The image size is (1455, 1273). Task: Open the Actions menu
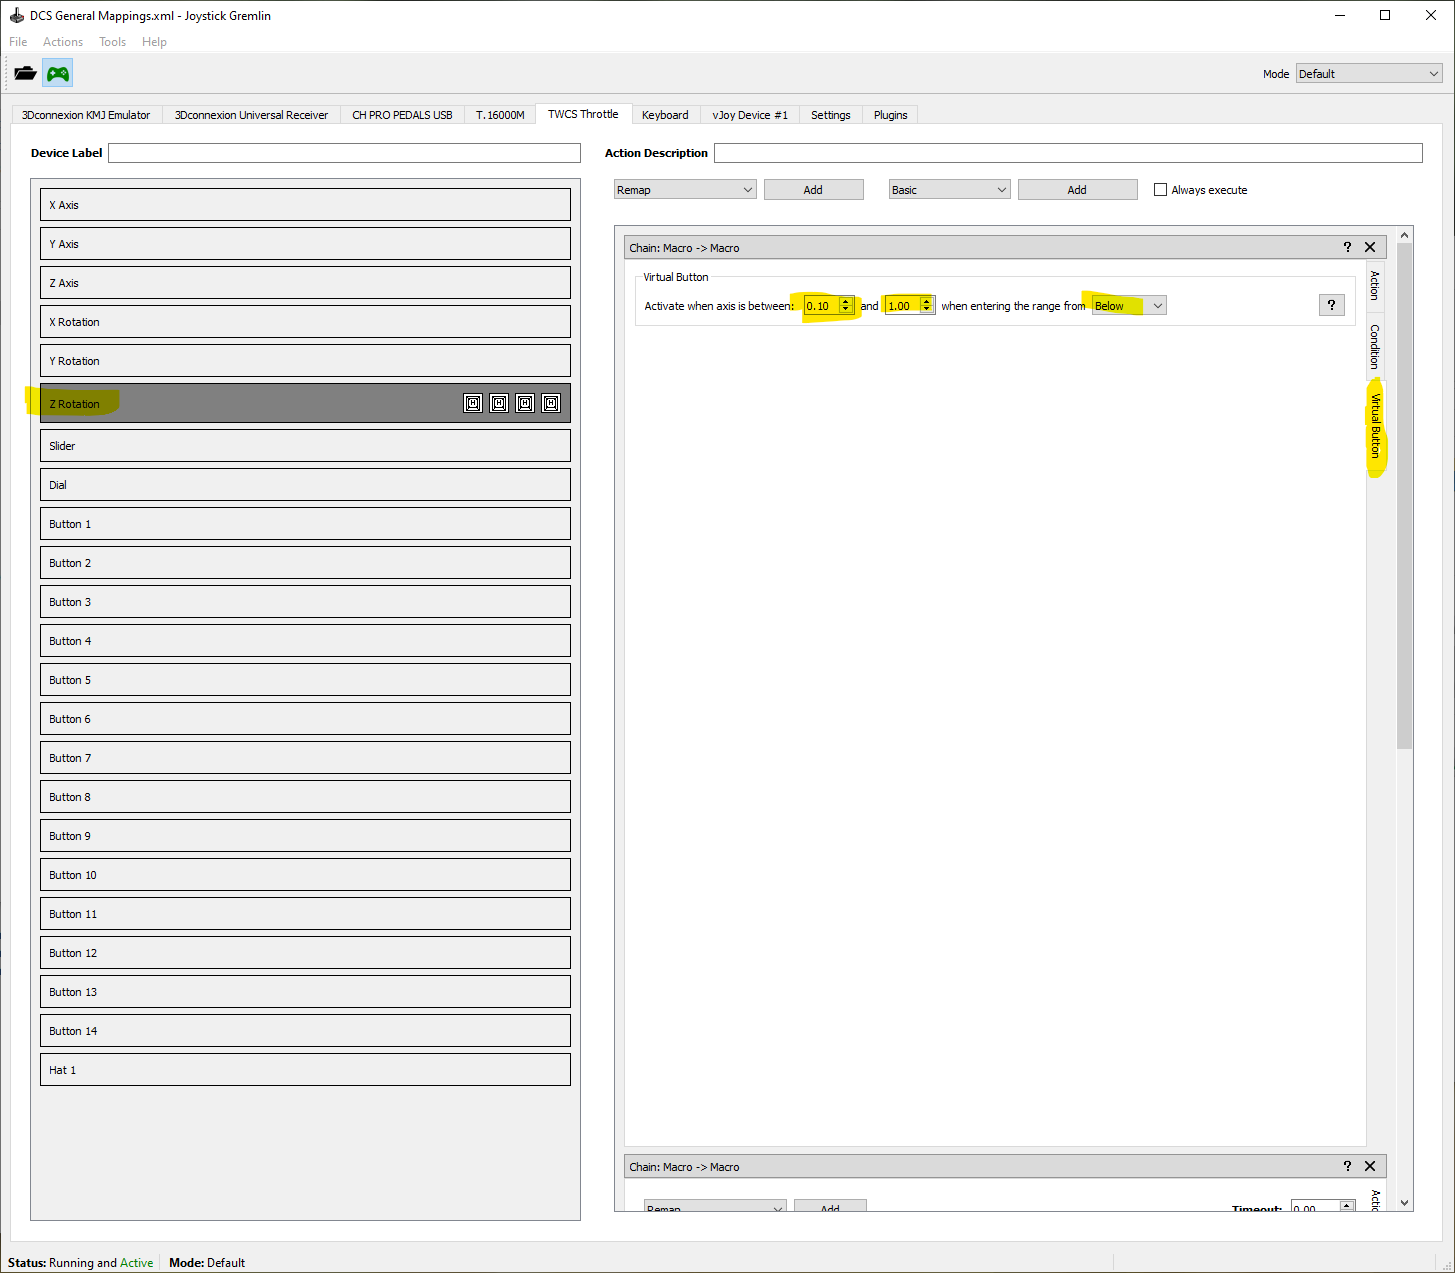pyautogui.click(x=63, y=41)
